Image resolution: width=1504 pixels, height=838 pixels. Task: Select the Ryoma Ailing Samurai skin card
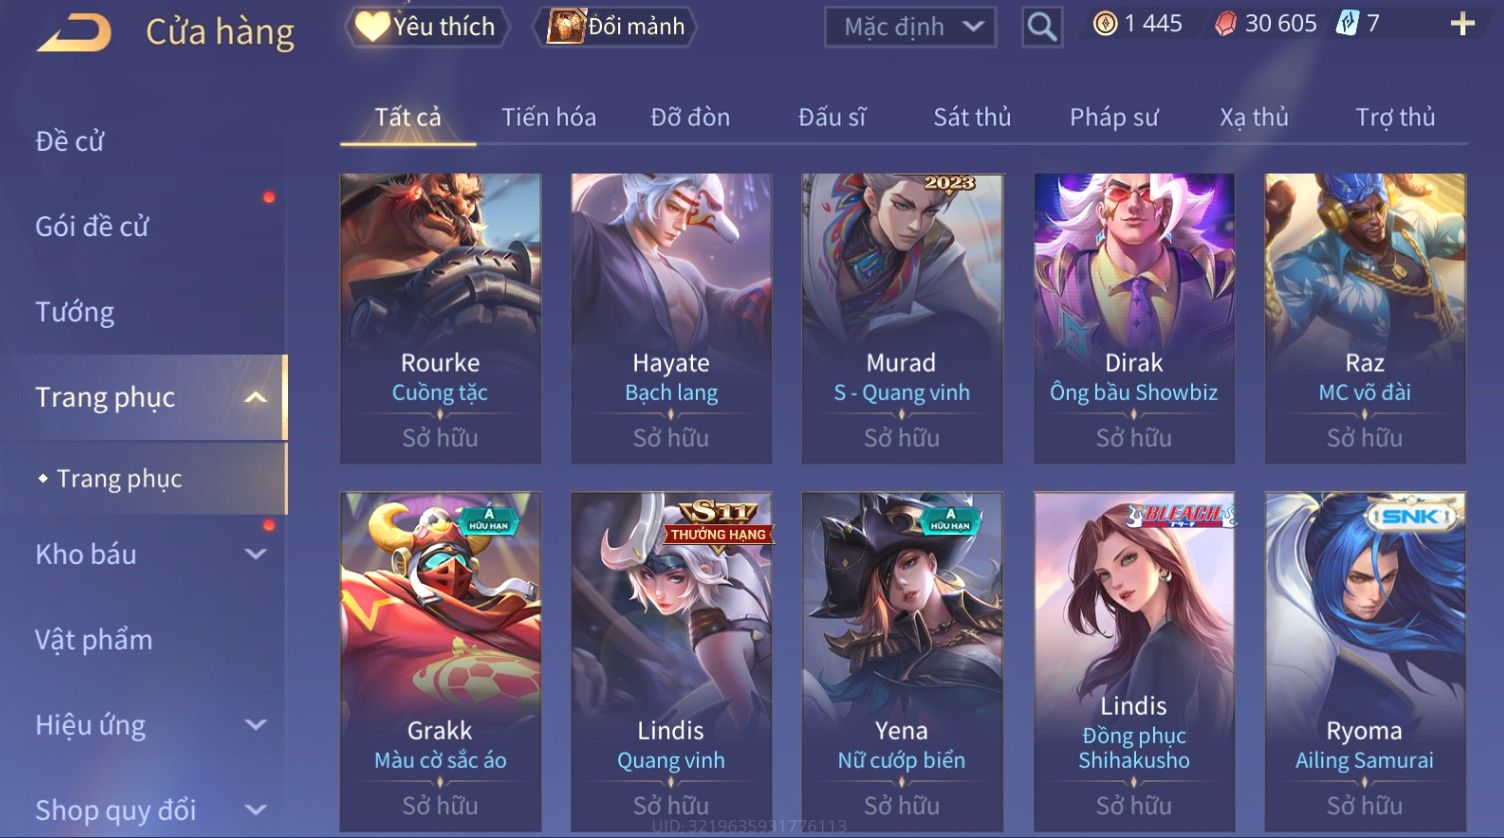click(x=1365, y=660)
